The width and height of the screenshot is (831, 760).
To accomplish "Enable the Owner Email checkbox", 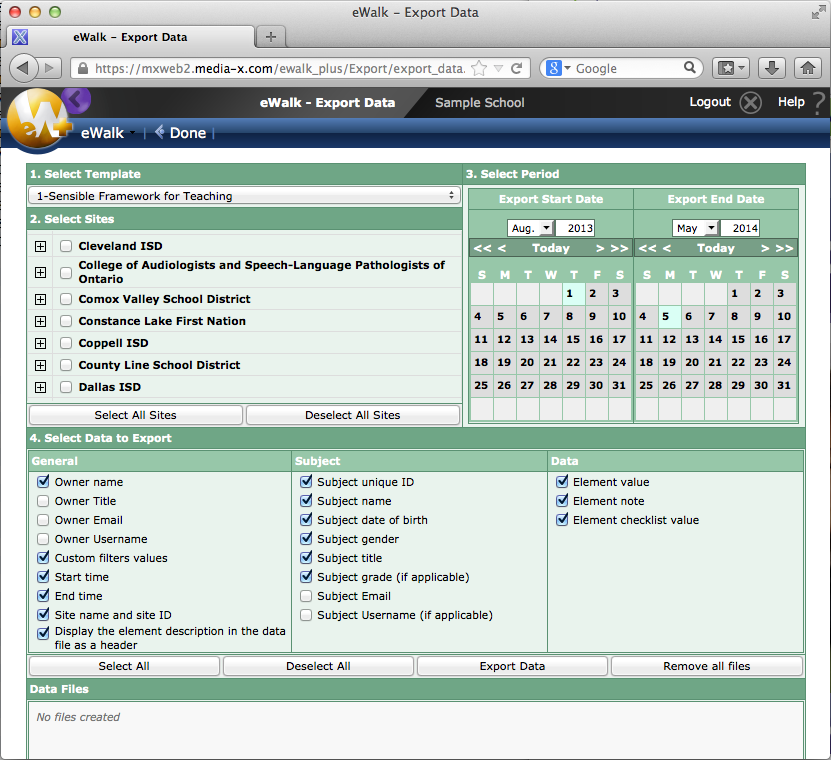I will coord(43,520).
